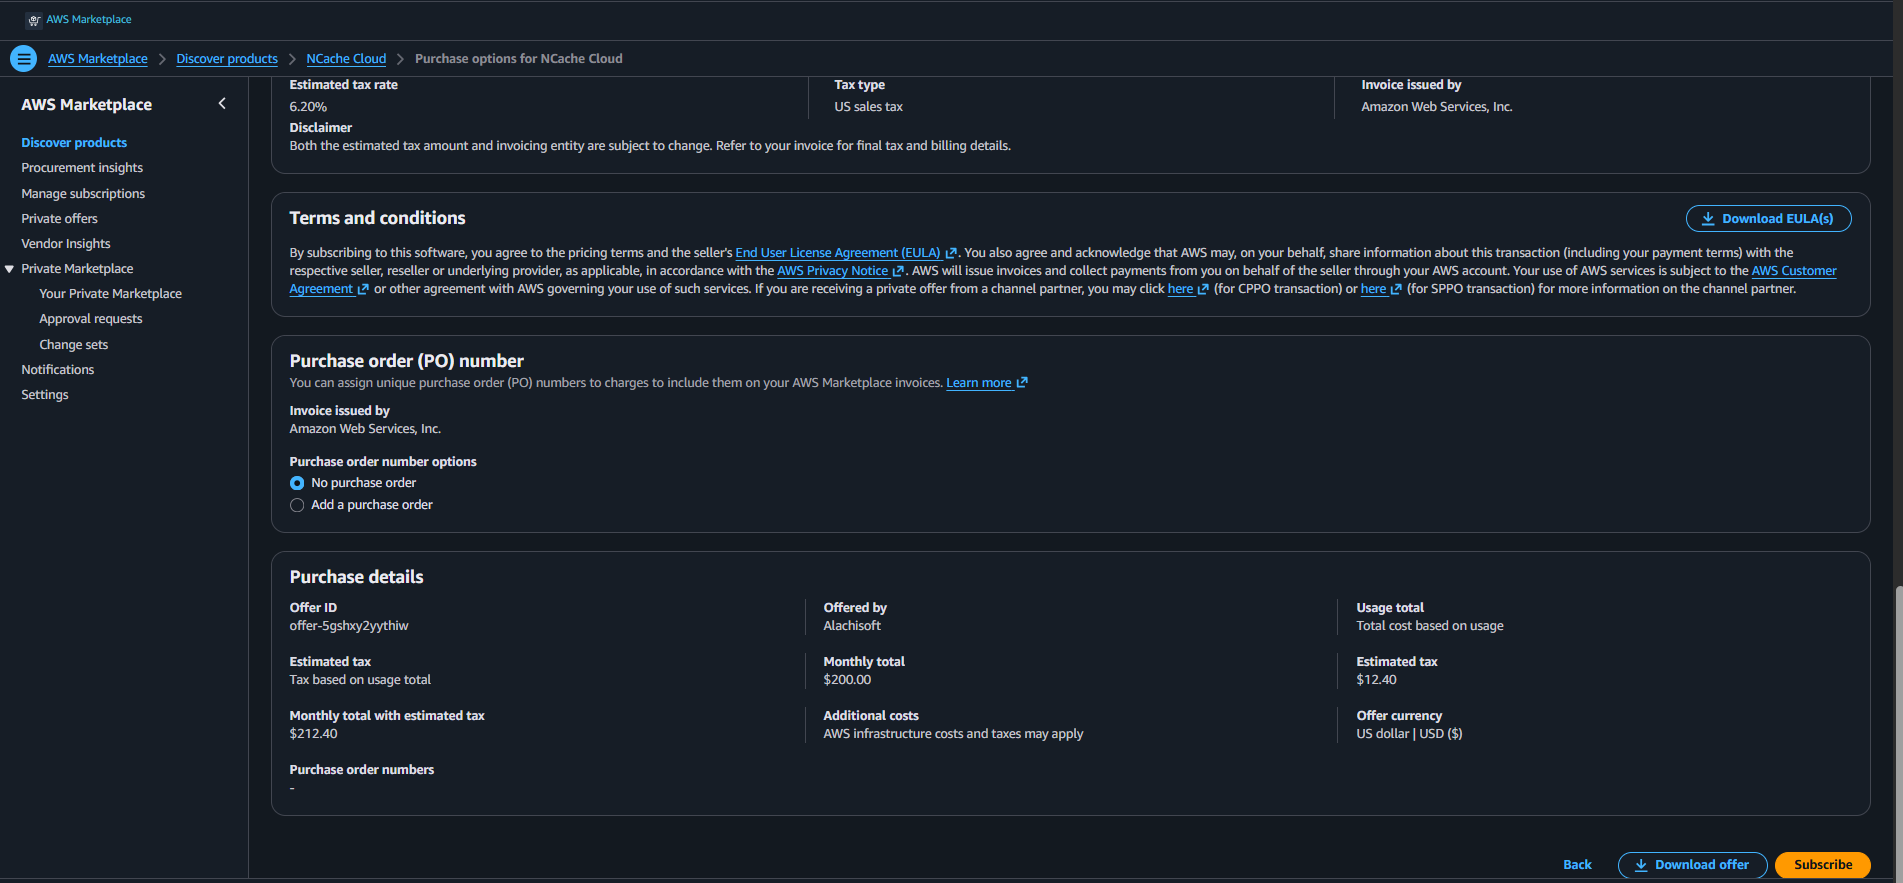Open Change sets sub-item

point(74,345)
